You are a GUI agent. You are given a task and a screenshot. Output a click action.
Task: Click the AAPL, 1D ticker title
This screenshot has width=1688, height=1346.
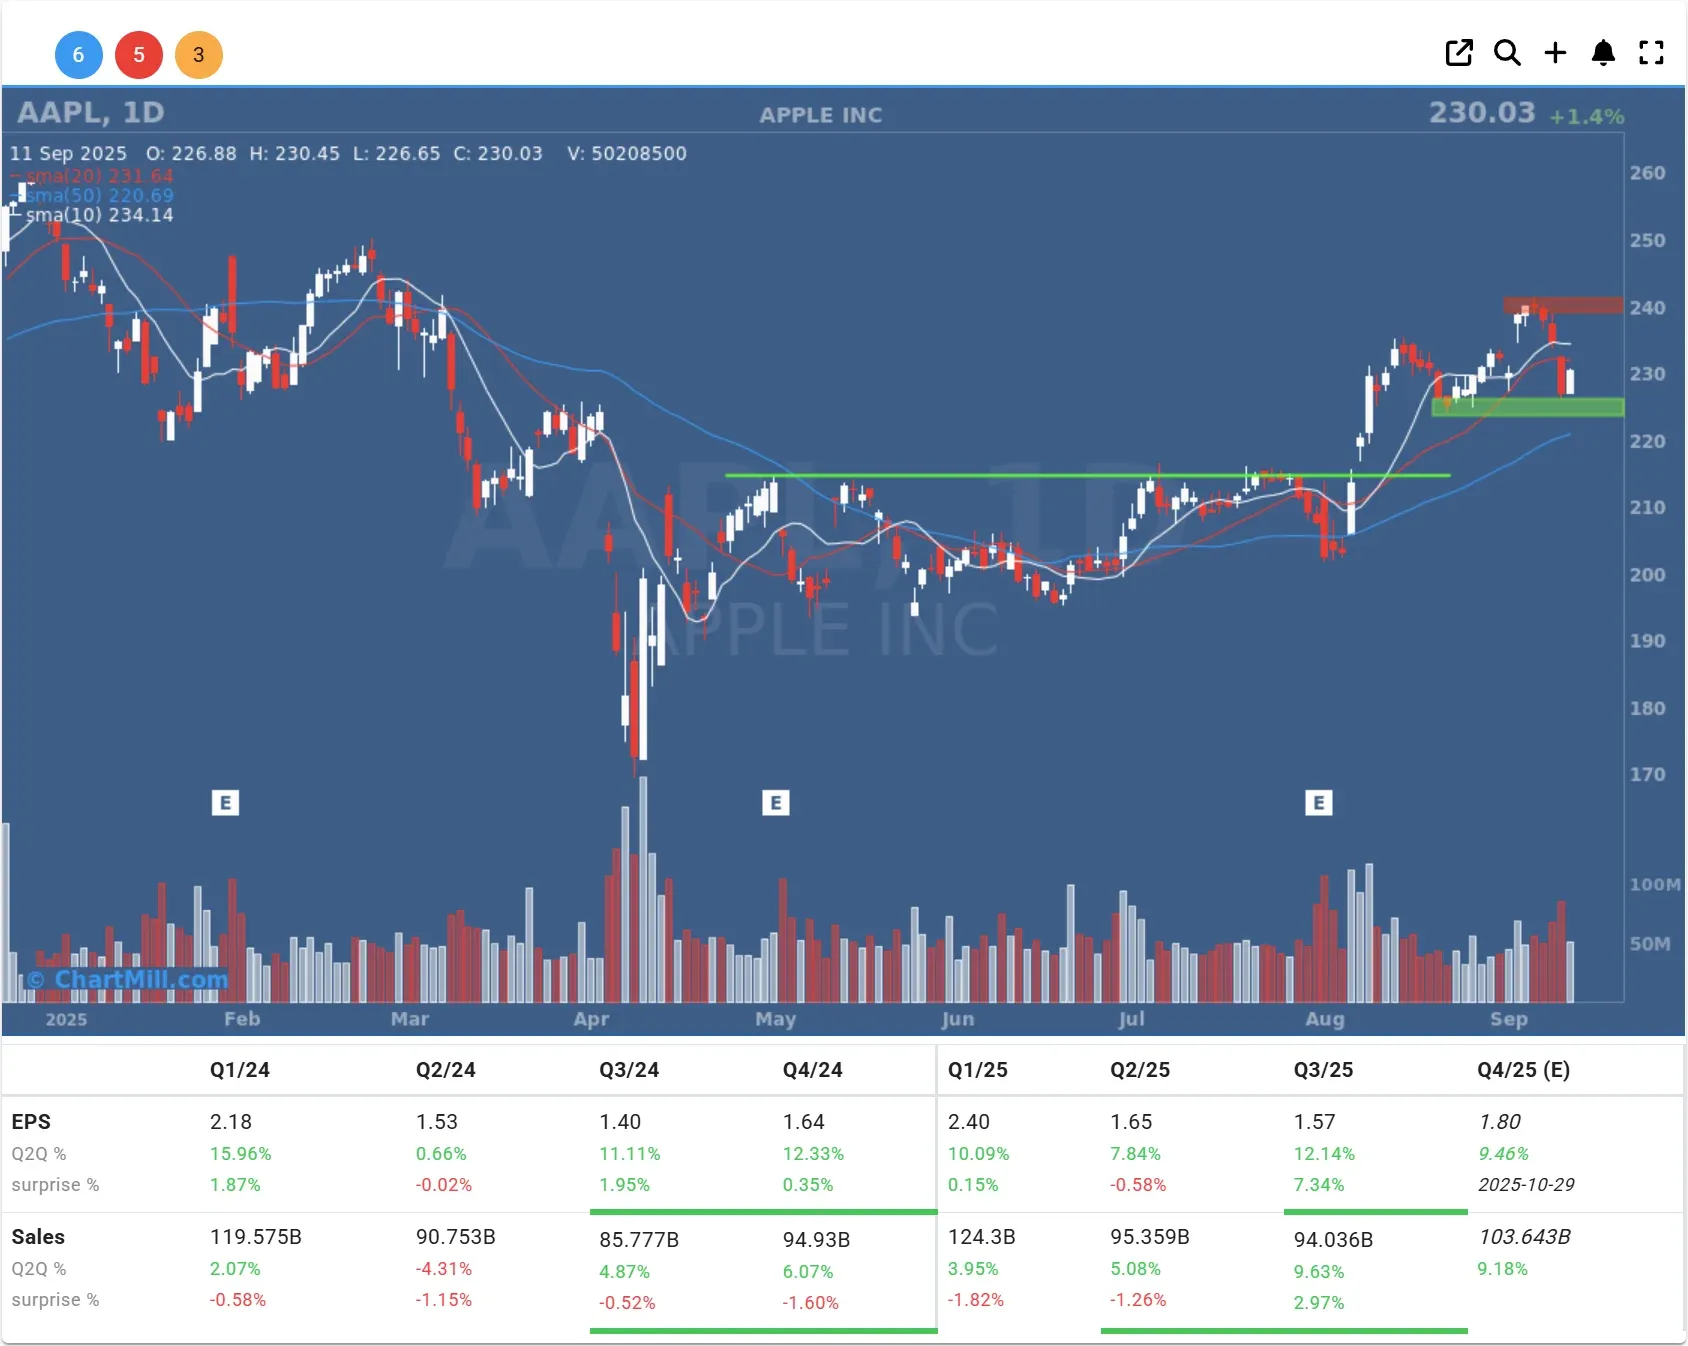pyautogui.click(x=91, y=113)
